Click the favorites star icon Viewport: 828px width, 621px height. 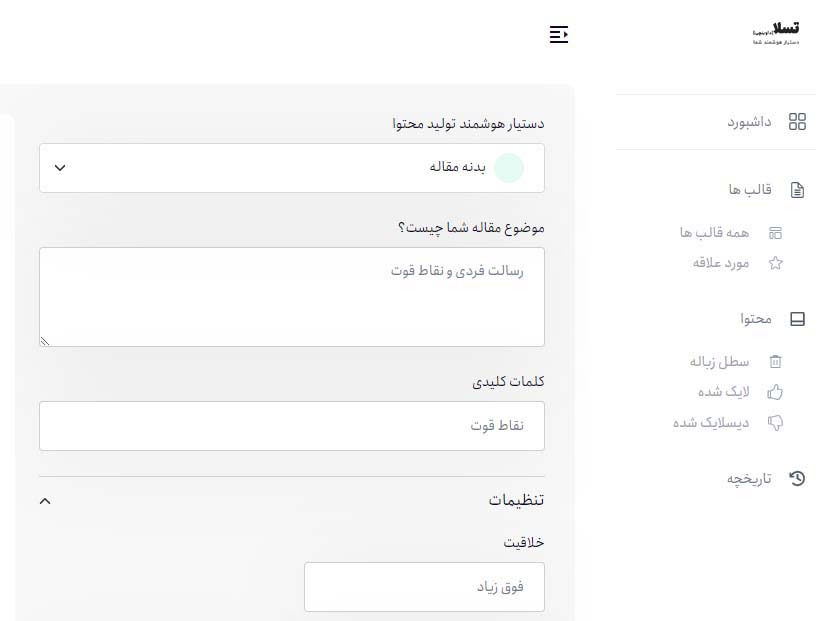(x=775, y=263)
